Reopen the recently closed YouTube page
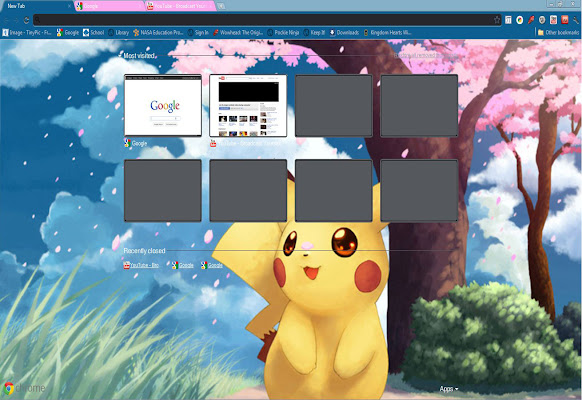Viewport: 582px width, 400px height. coord(141,265)
